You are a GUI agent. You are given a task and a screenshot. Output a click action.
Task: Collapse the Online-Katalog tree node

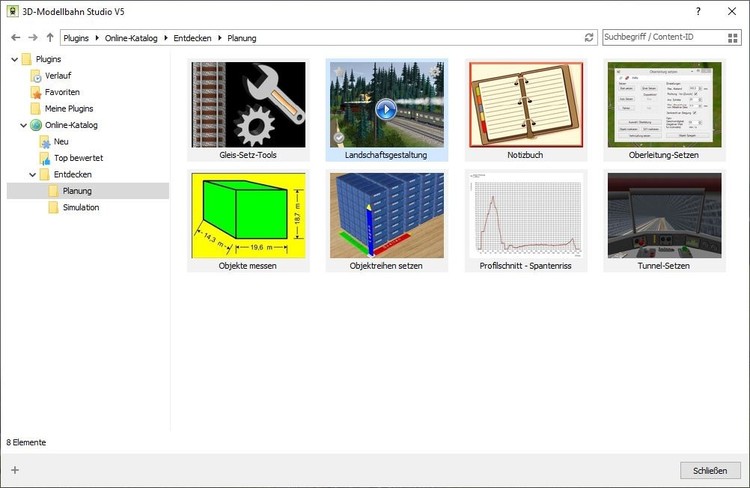click(23, 125)
